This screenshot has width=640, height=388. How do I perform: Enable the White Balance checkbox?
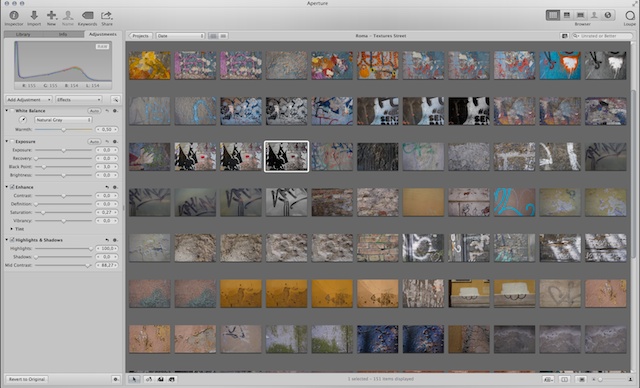click(x=12, y=111)
